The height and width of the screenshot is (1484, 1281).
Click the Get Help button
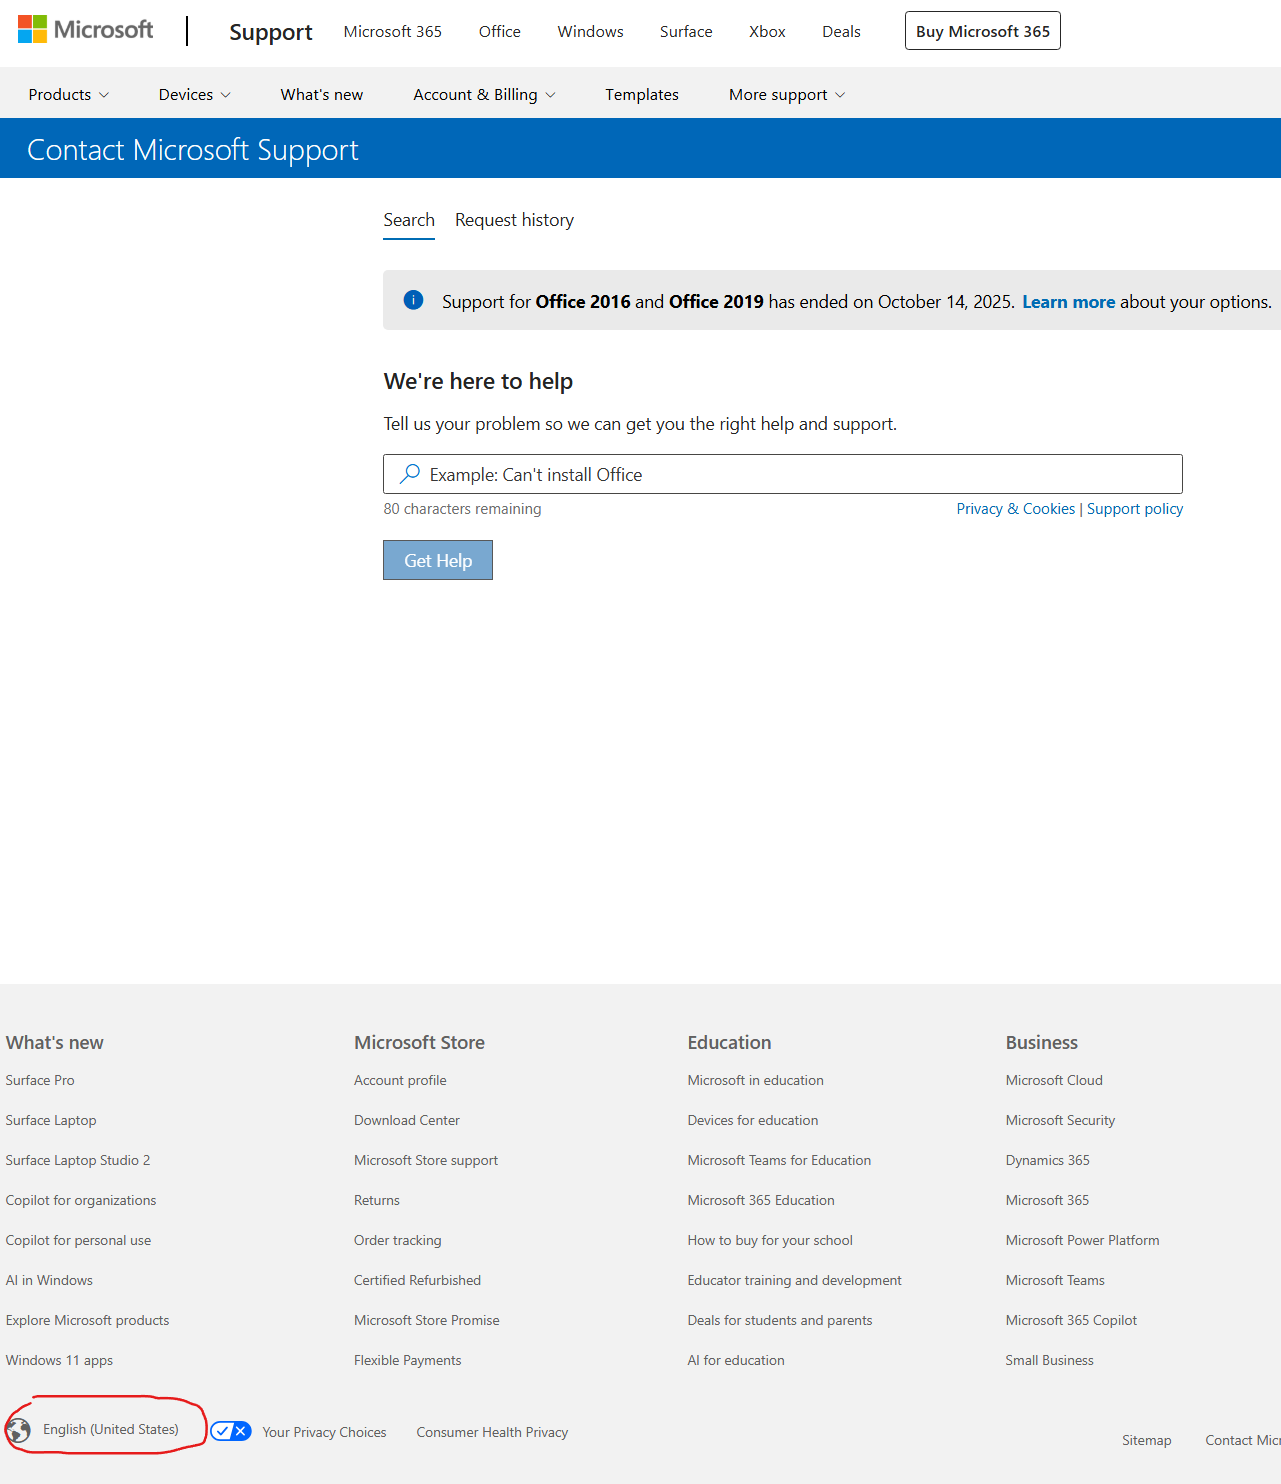point(438,560)
